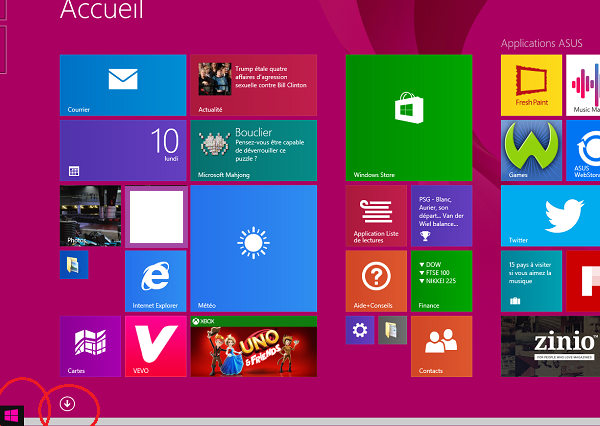Screen dimensions: 600x426
Task: Launch the VEVO app tile
Action: (x=155, y=346)
